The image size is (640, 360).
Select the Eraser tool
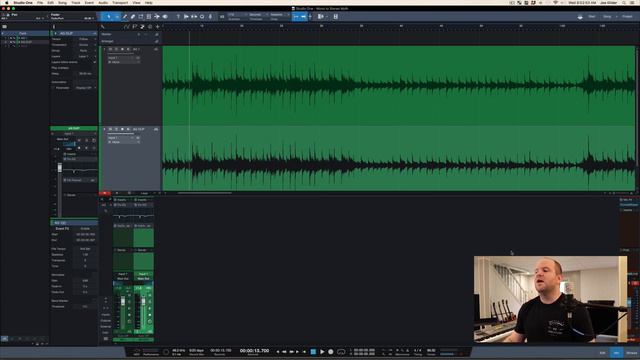pyautogui.click(x=133, y=17)
